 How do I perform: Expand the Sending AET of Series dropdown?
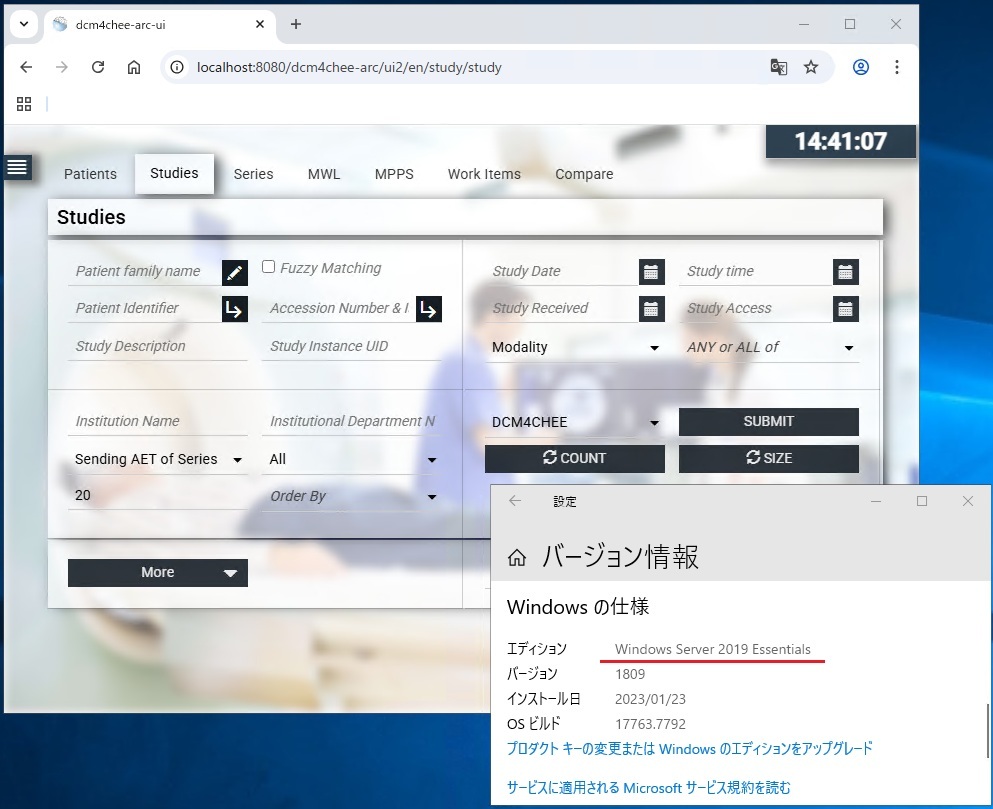(x=158, y=459)
